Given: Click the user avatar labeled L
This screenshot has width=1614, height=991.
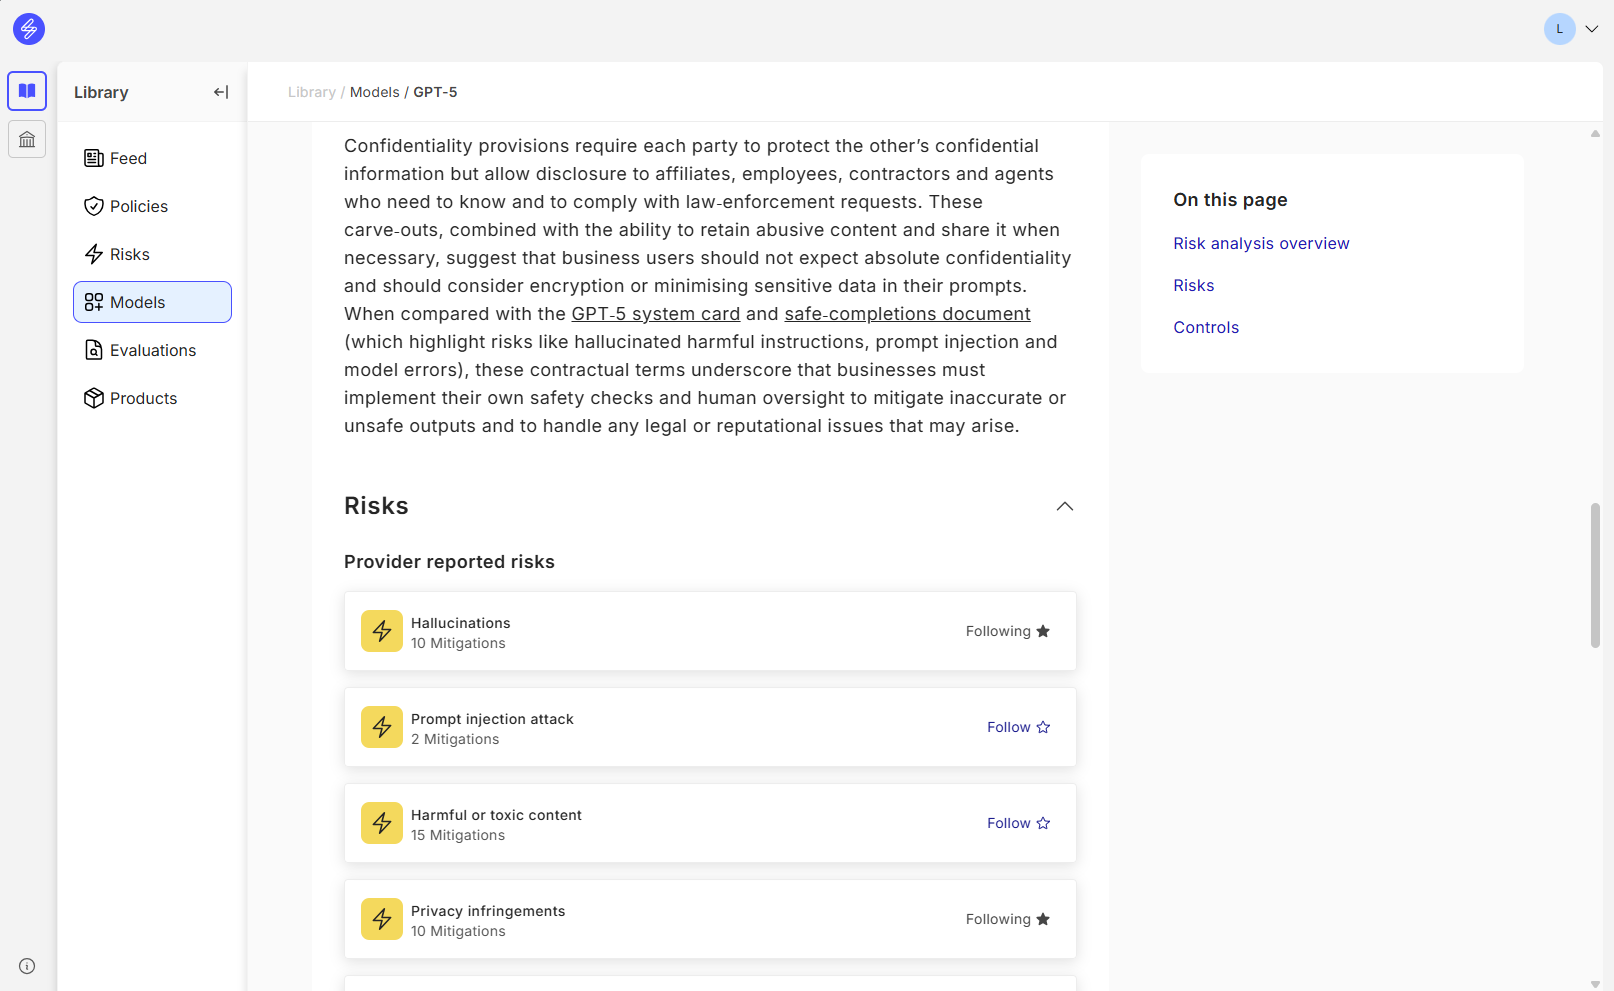Looking at the screenshot, I should (1559, 29).
